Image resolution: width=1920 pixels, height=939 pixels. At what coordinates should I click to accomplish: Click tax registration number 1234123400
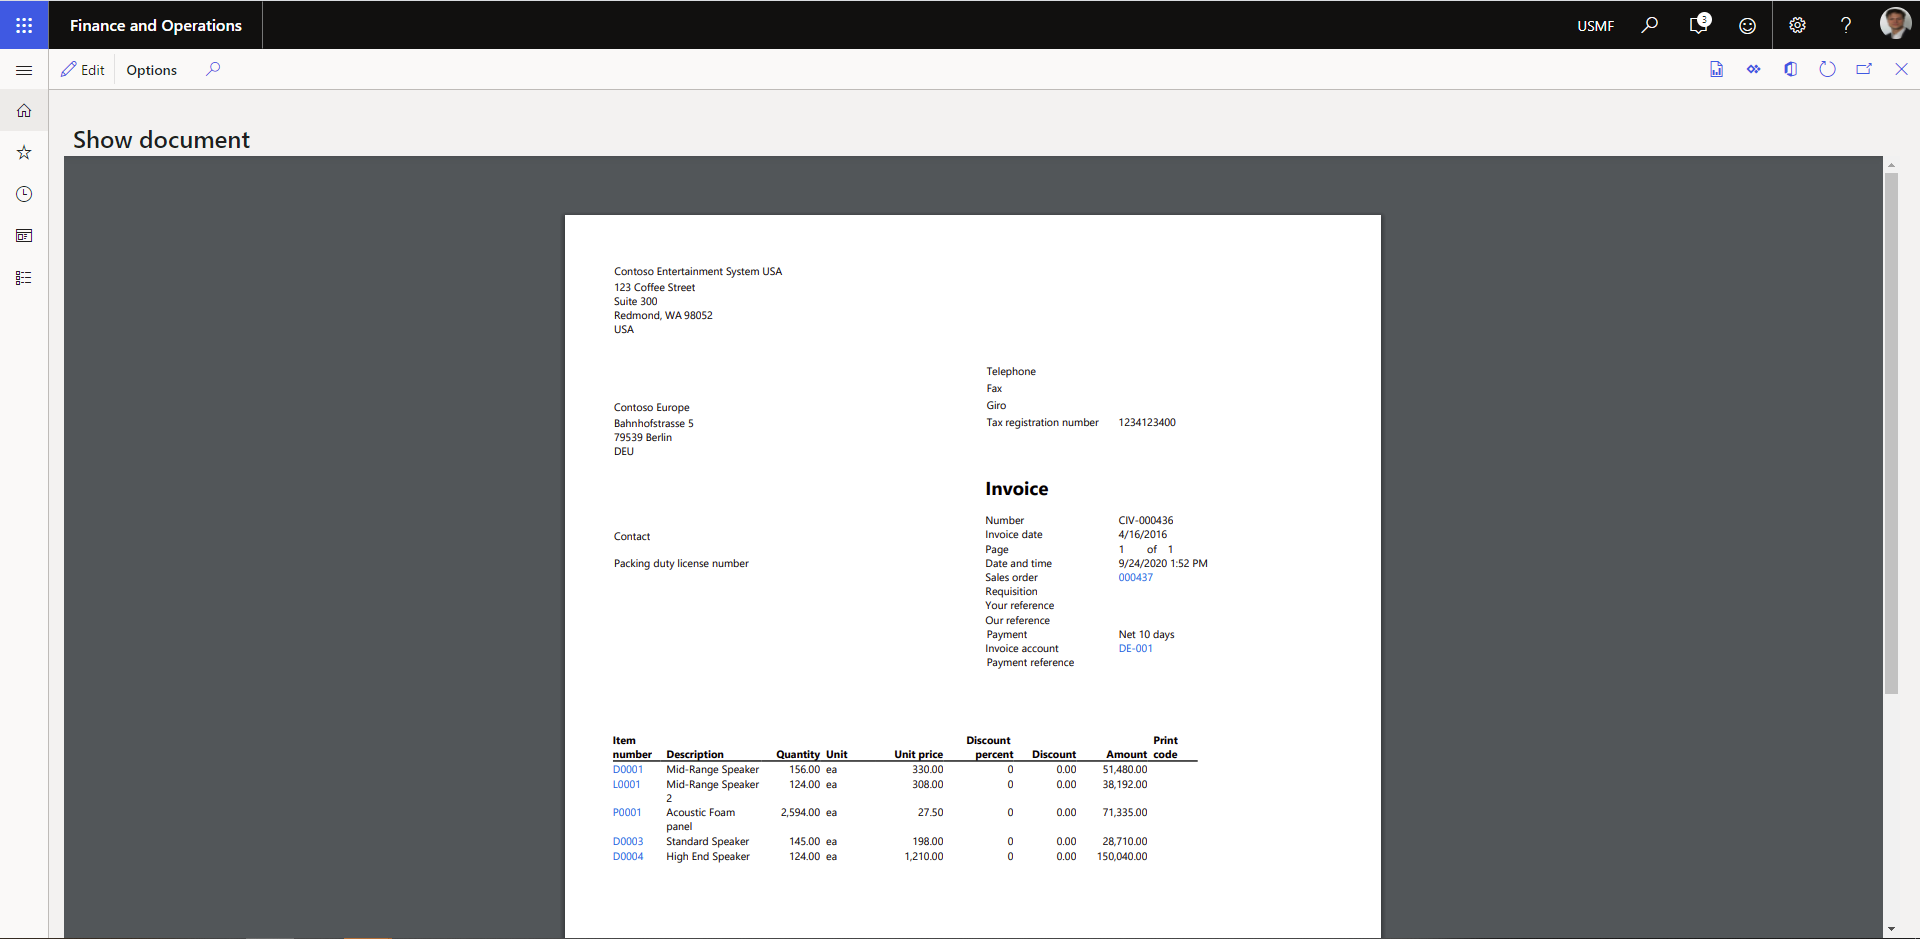click(1147, 423)
